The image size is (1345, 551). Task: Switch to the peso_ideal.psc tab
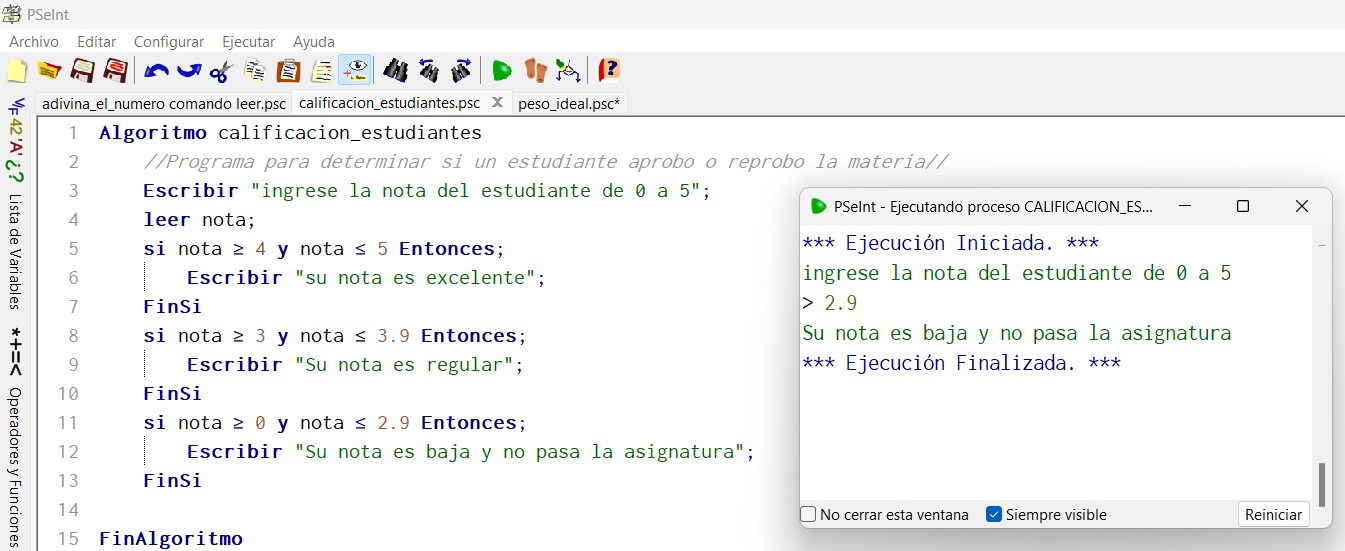coord(570,103)
